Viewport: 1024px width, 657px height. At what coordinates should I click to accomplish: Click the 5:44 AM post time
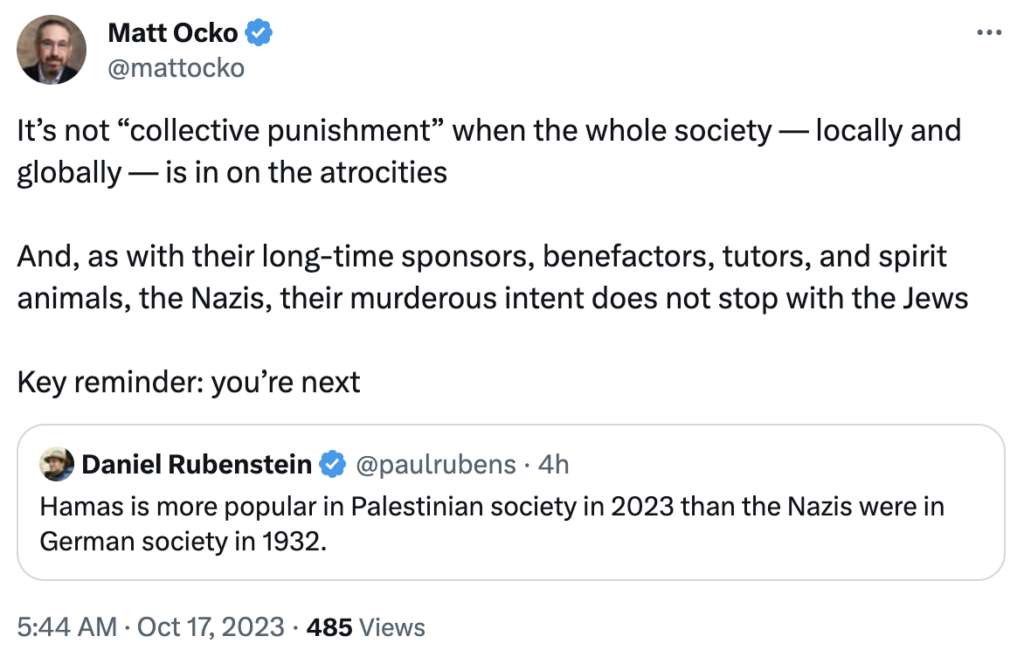tap(61, 627)
